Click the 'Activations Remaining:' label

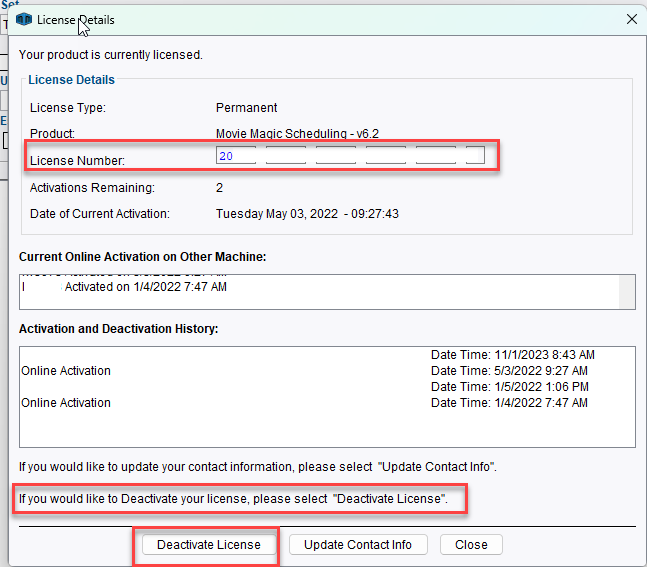[92, 188]
